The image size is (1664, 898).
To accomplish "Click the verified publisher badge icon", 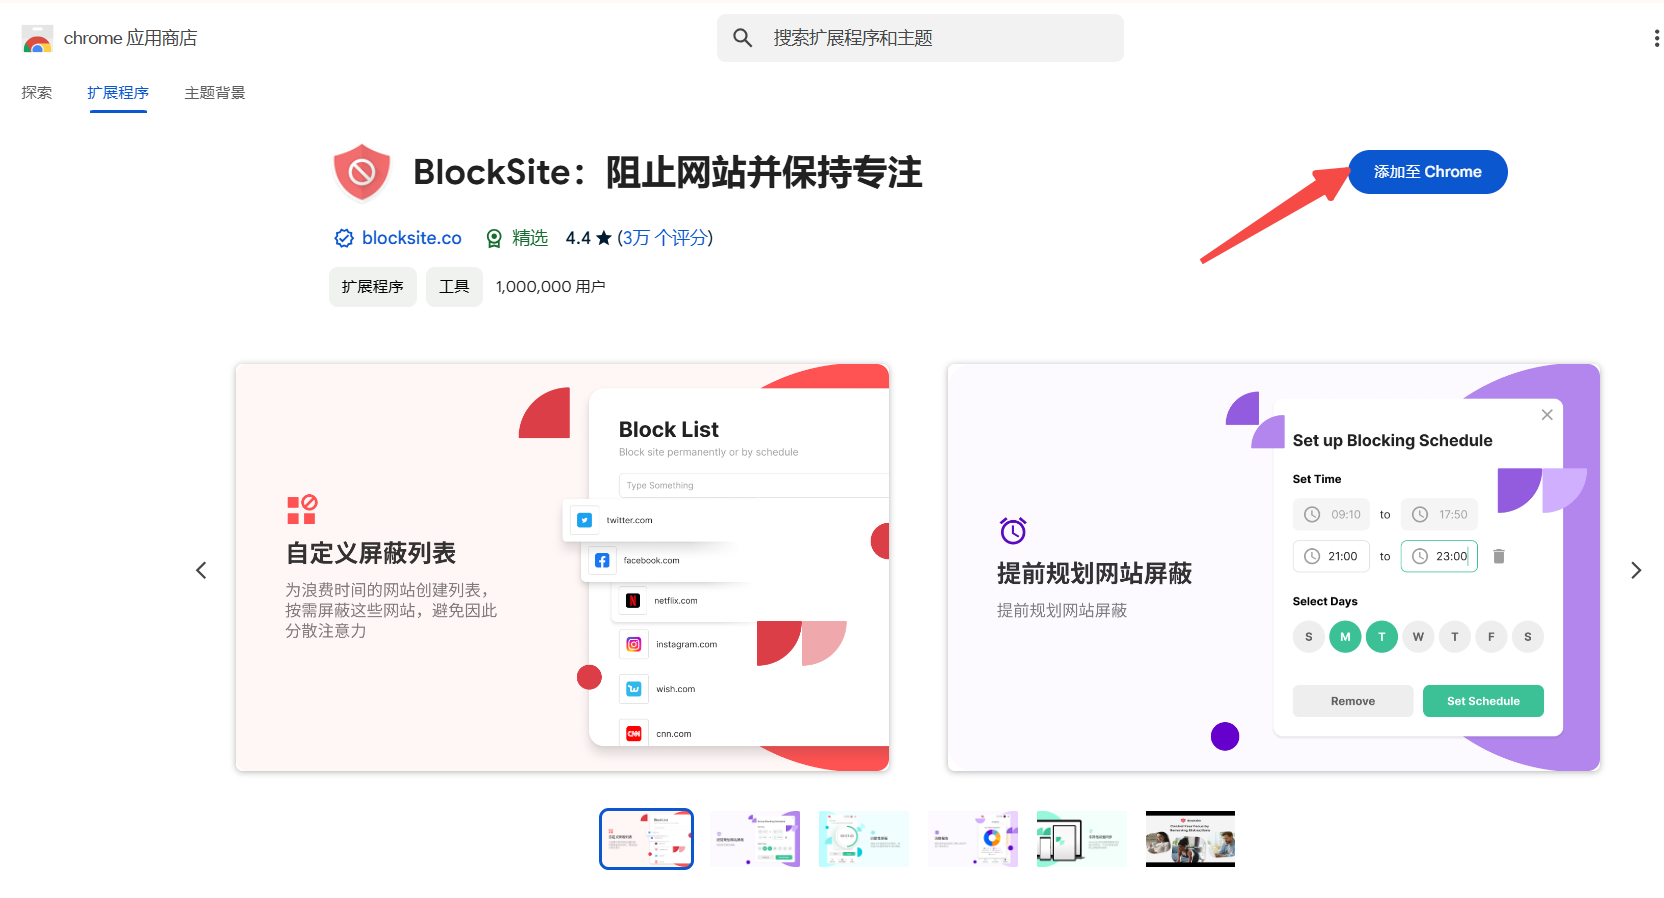I will (344, 238).
